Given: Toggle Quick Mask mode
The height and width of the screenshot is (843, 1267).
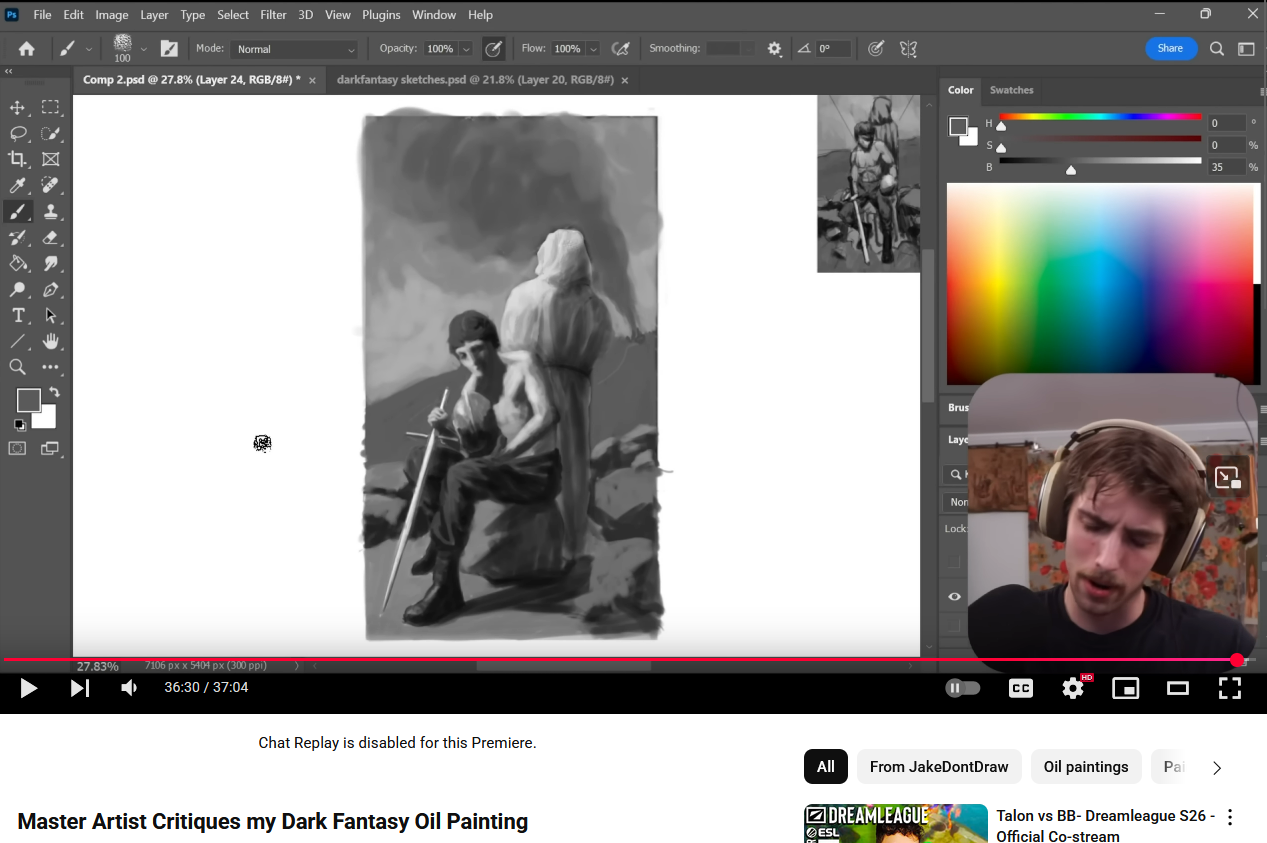Looking at the screenshot, I should [18, 449].
